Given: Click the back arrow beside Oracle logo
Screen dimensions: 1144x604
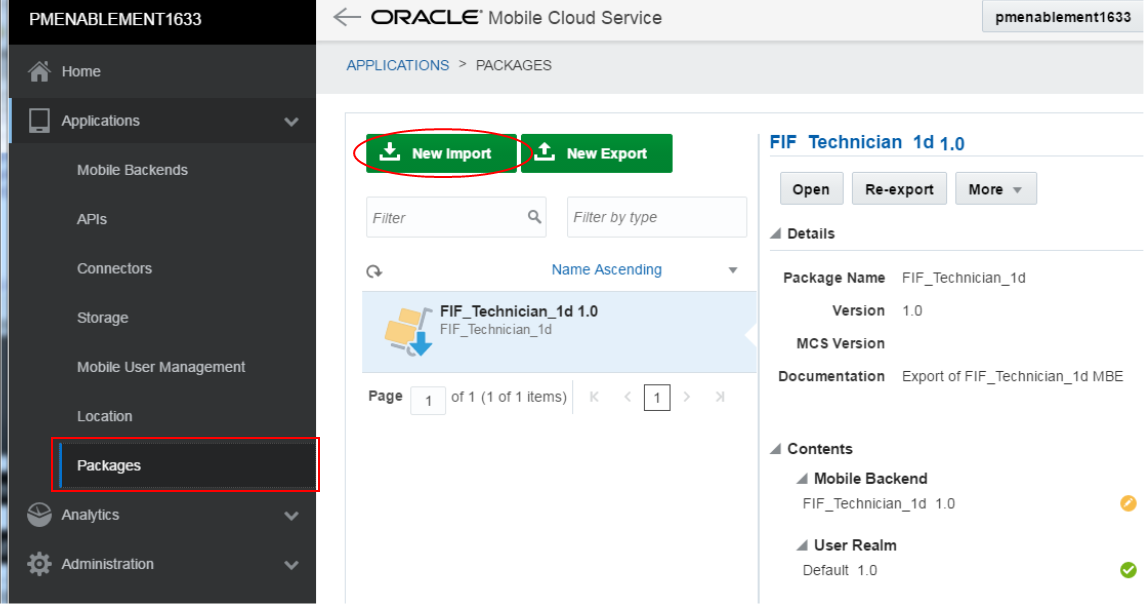Looking at the screenshot, I should (x=347, y=17).
